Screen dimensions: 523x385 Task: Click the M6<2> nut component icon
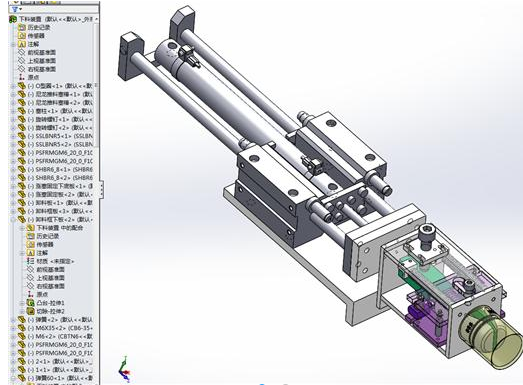tap(22, 336)
